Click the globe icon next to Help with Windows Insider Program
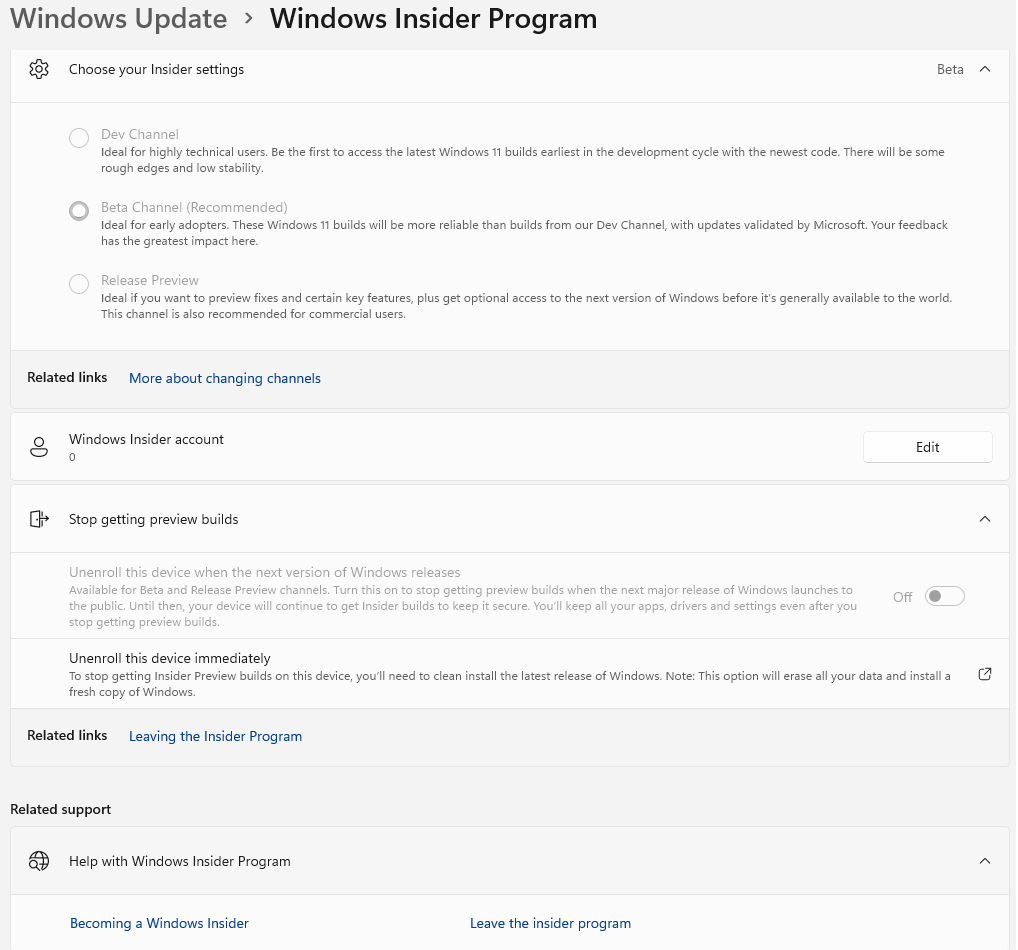Image resolution: width=1018 pixels, height=950 pixels. [x=39, y=861]
